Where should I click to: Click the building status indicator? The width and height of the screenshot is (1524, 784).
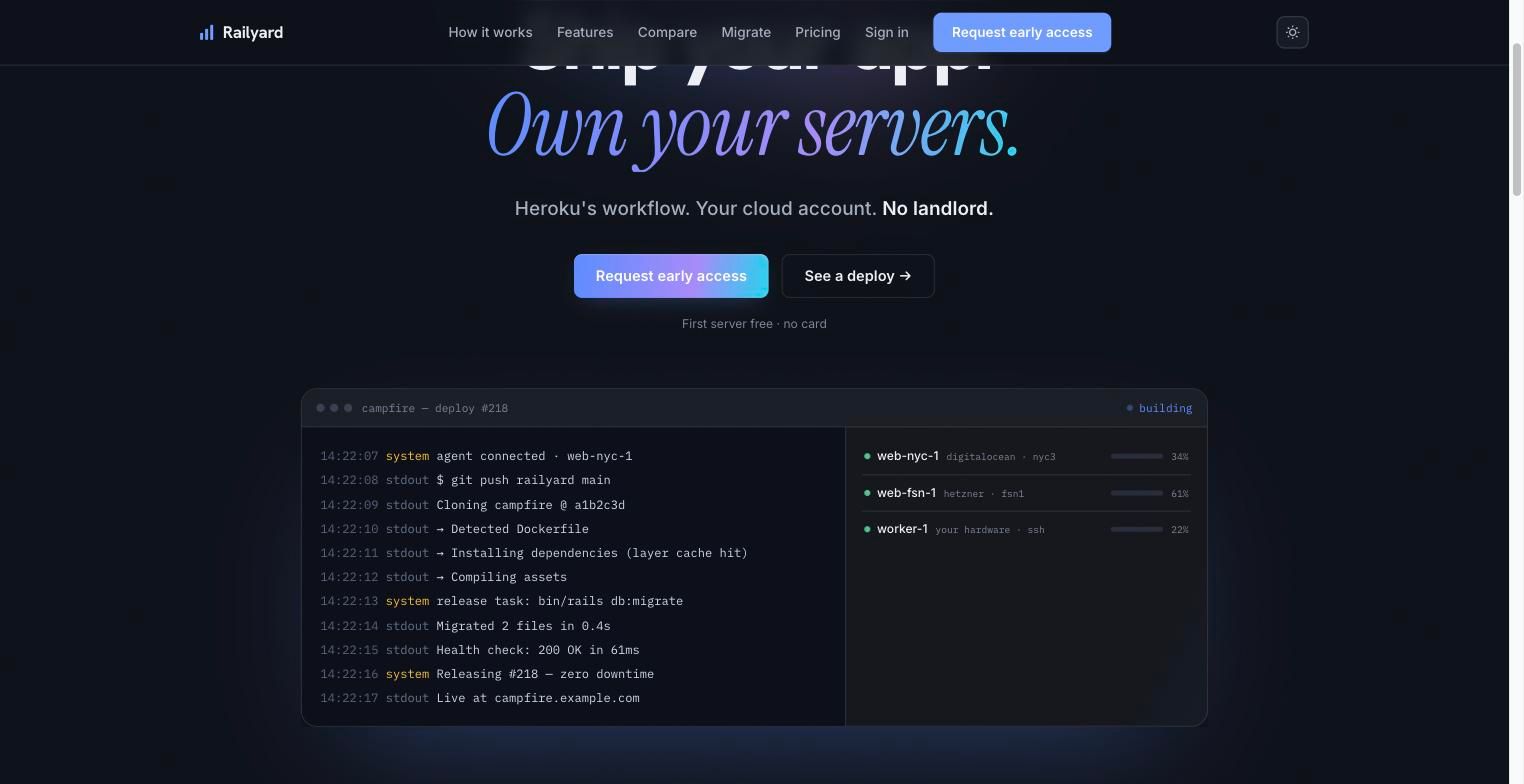(1159, 408)
